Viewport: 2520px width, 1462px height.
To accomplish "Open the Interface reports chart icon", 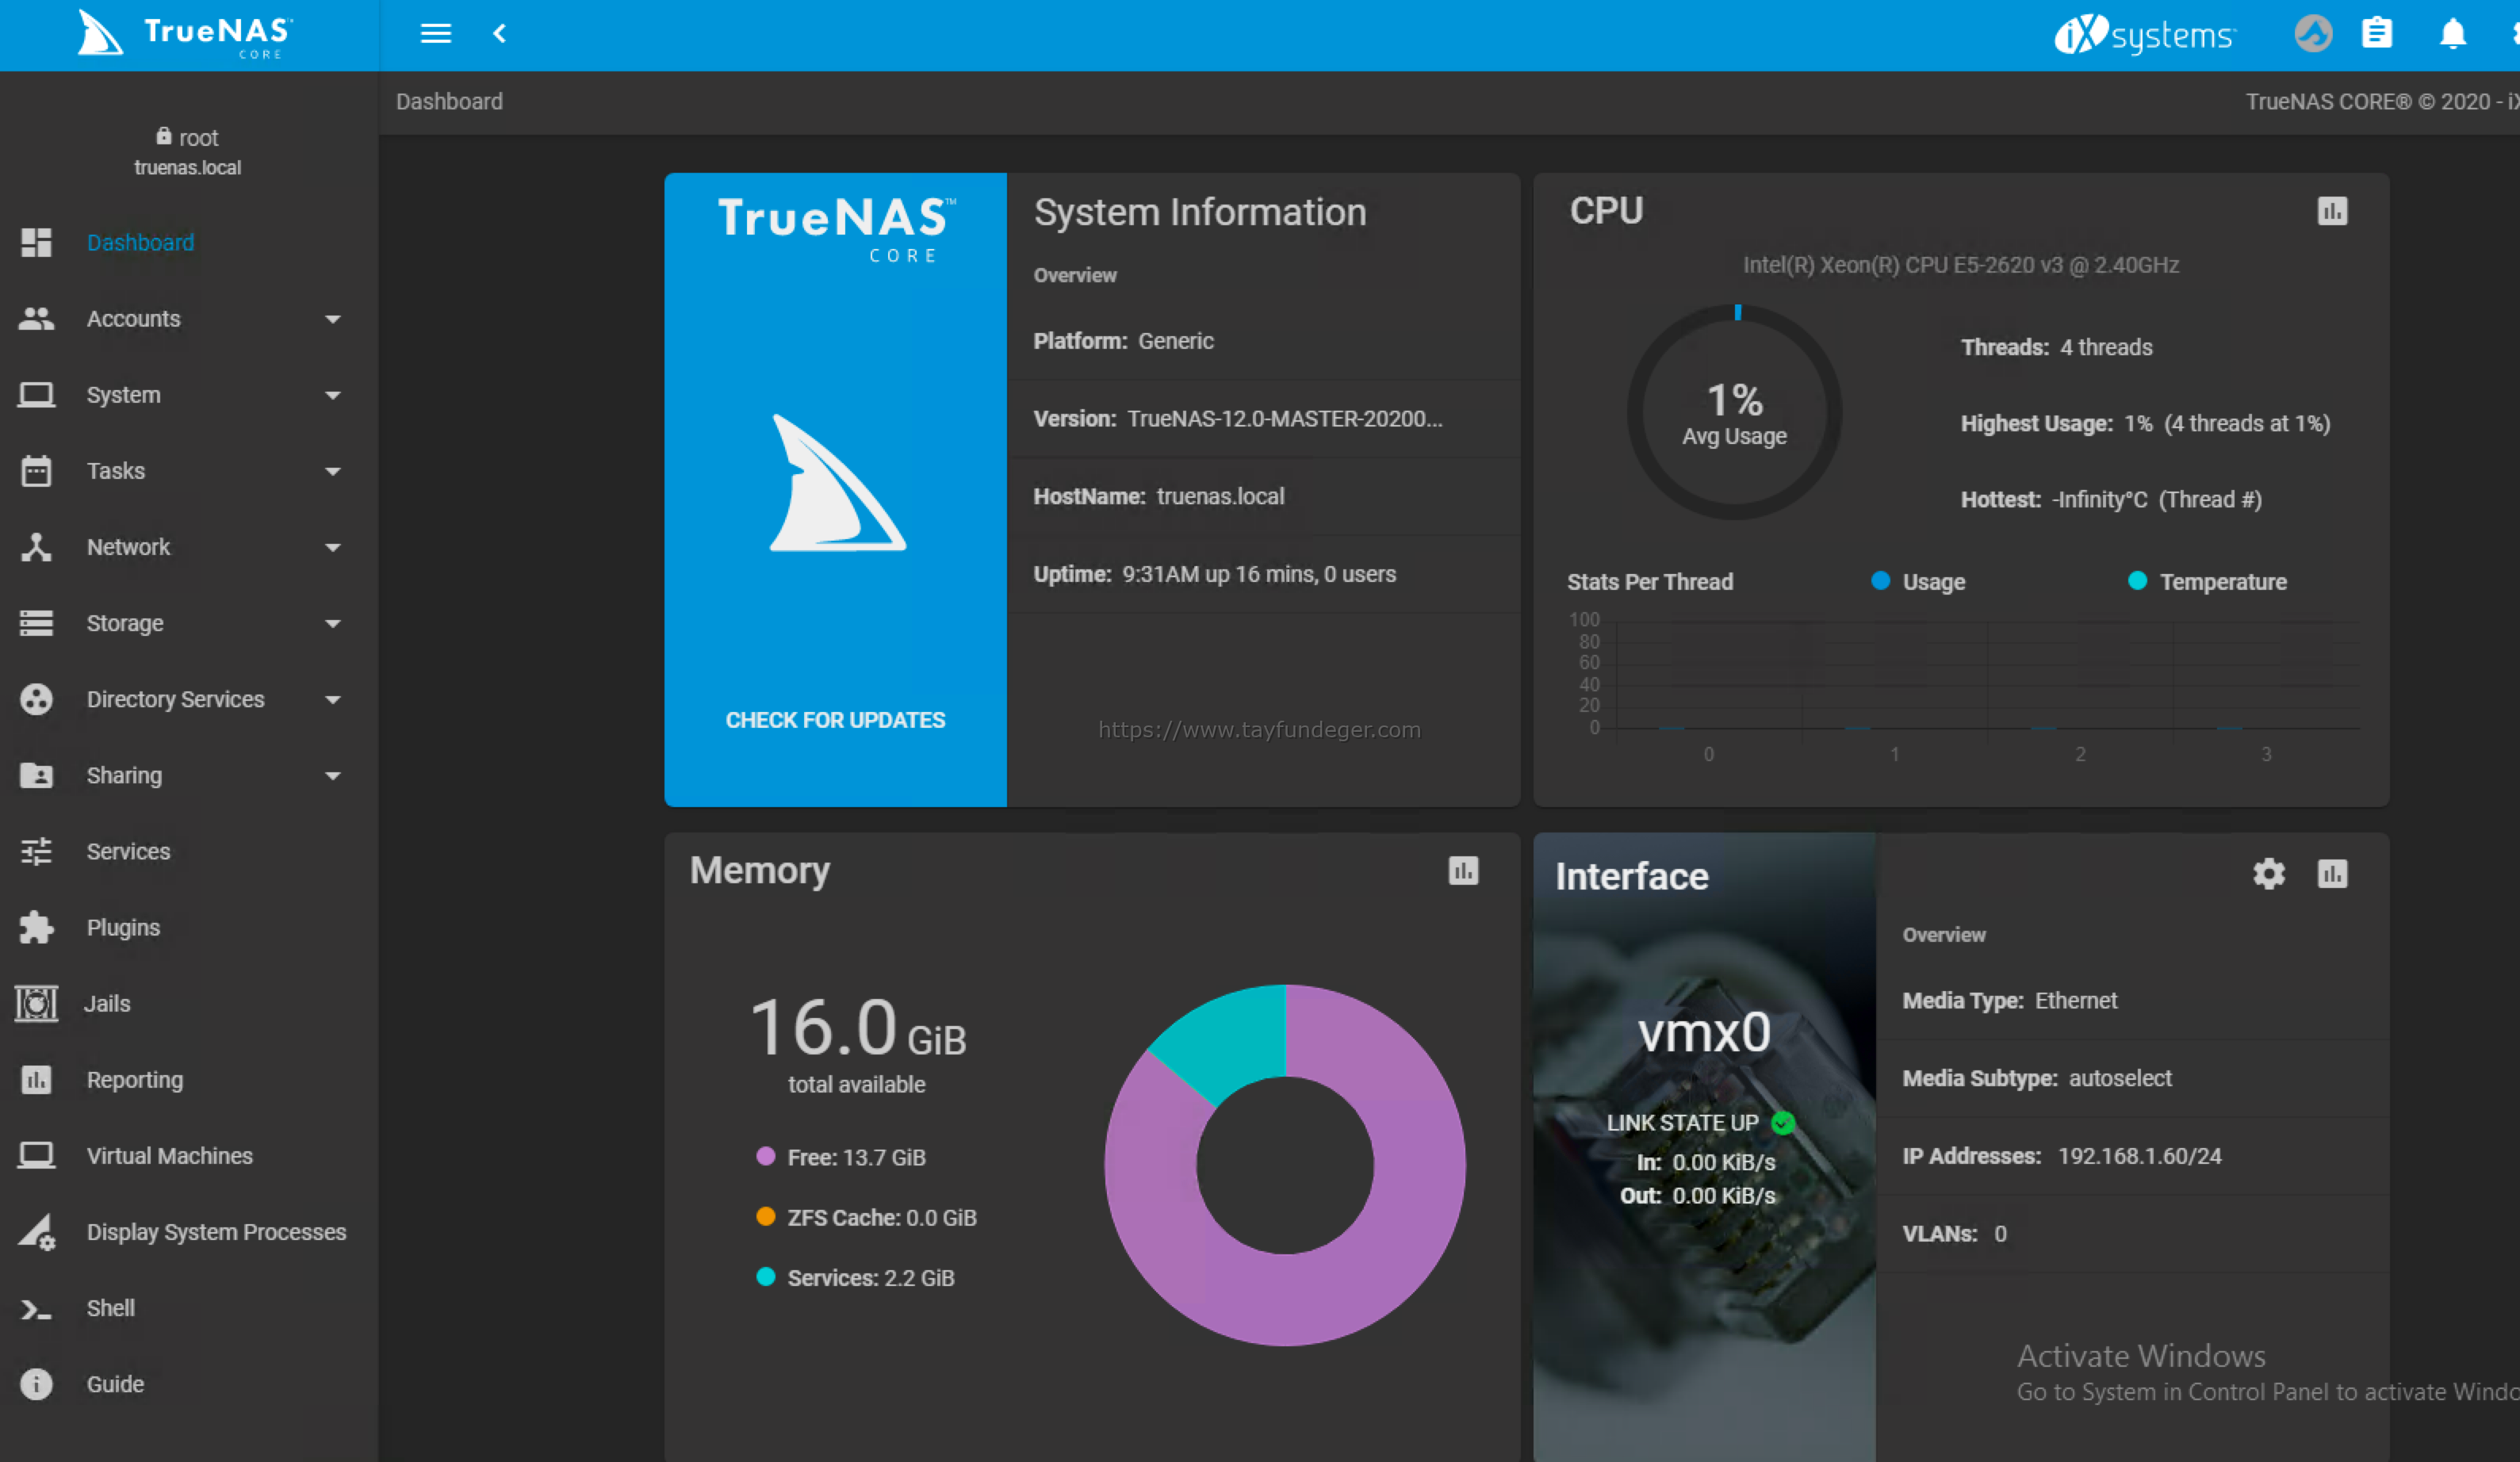I will point(2332,873).
